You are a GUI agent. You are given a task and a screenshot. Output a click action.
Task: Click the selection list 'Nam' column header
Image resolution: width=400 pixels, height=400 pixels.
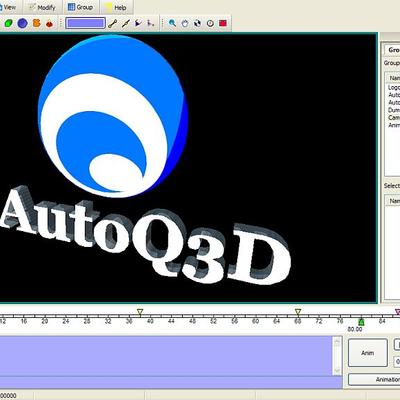point(393,201)
